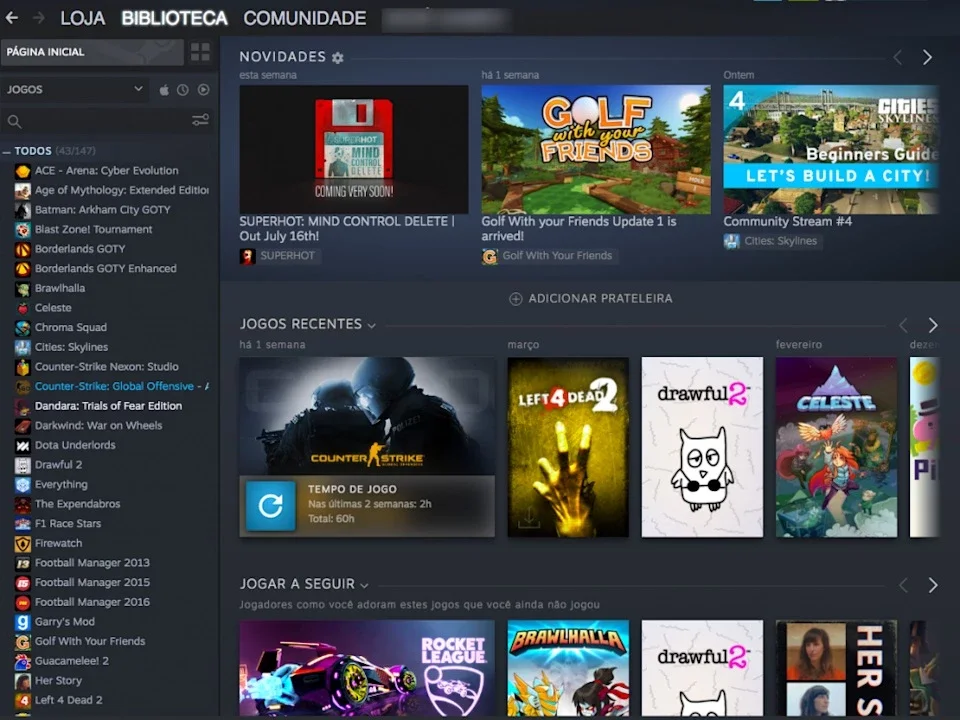Collapse the TODOS games list
Image resolution: width=960 pixels, height=720 pixels.
(7, 151)
